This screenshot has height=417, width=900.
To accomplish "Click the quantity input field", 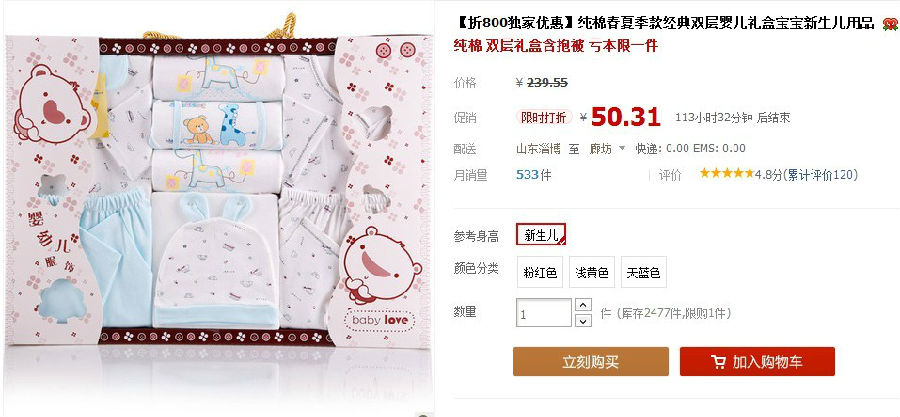I will 544,313.
